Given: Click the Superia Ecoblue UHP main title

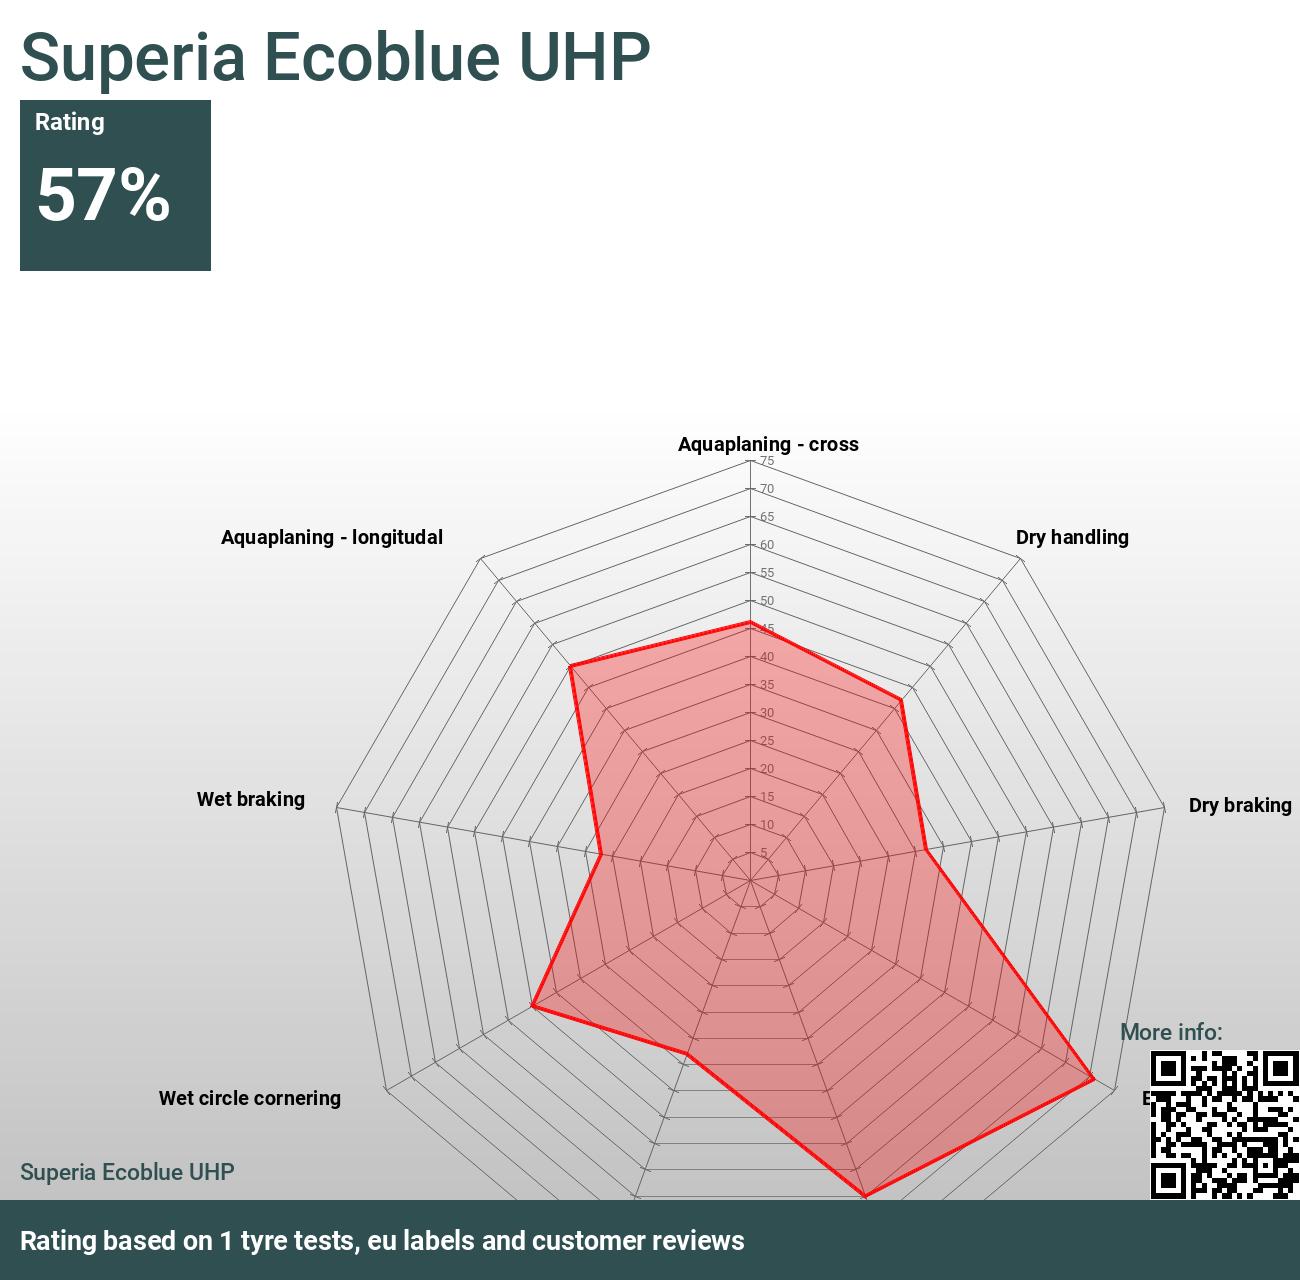Looking at the screenshot, I should (335, 57).
